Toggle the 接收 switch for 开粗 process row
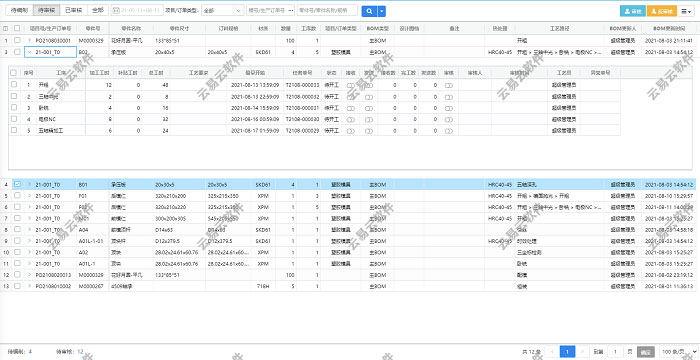Image resolution: width=700 pixels, height=360 pixels. point(351,85)
